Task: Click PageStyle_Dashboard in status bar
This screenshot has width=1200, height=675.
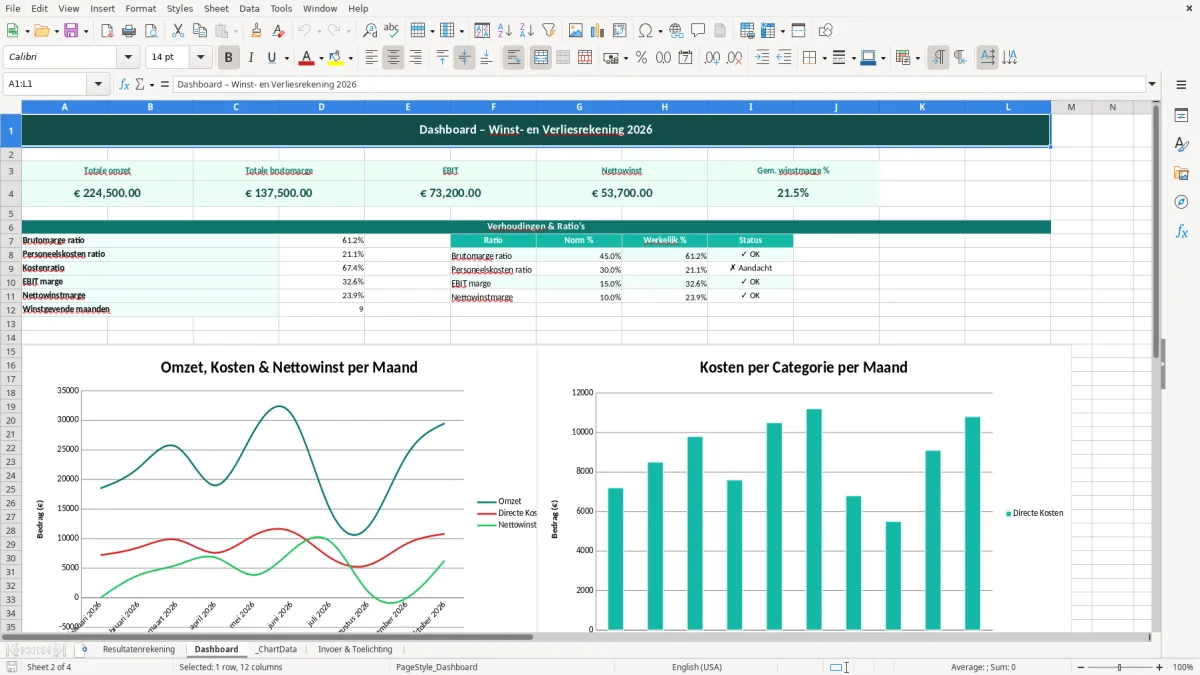Action: tap(436, 667)
